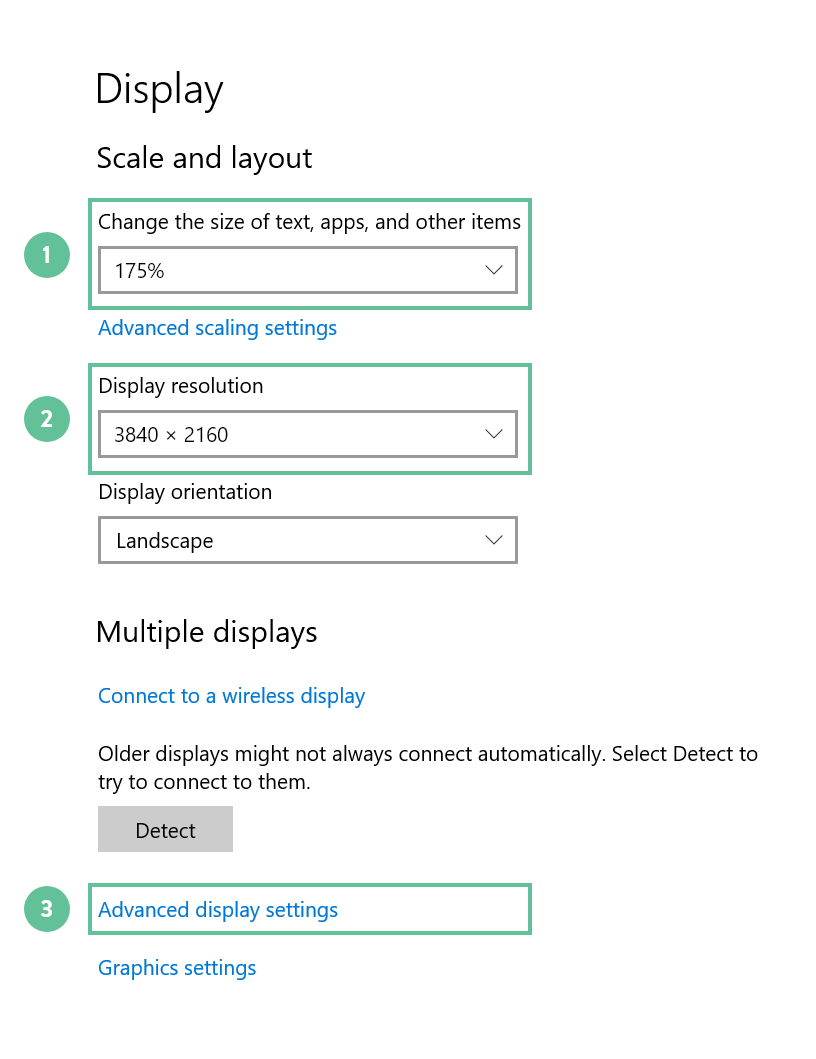Open Graphics settings
The width and height of the screenshot is (816, 1059).
(177, 967)
